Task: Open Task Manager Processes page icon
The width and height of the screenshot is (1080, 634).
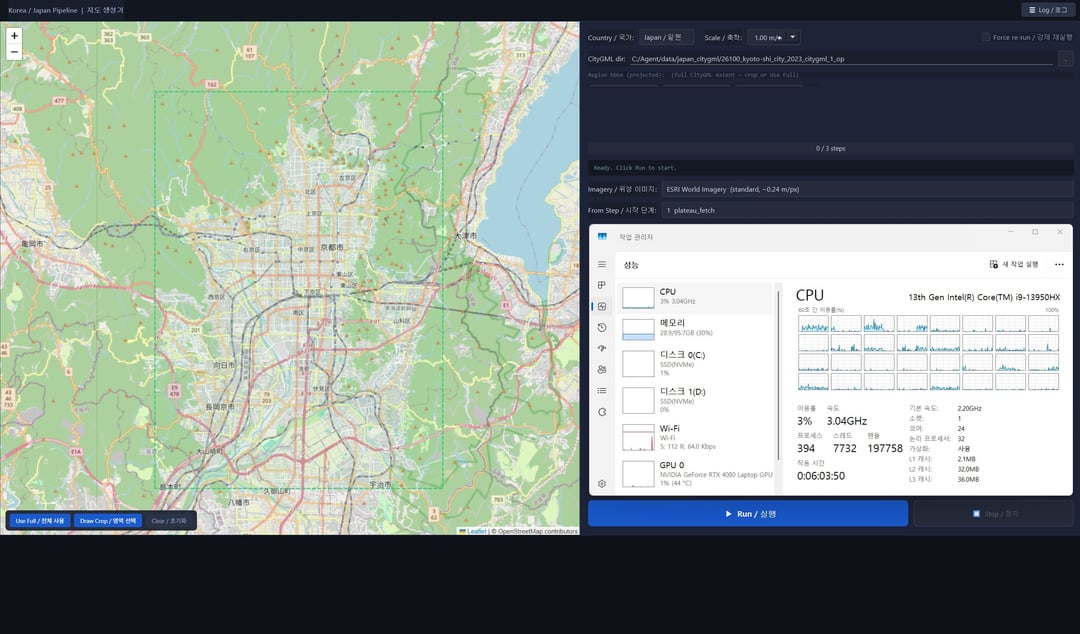Action: (602, 285)
